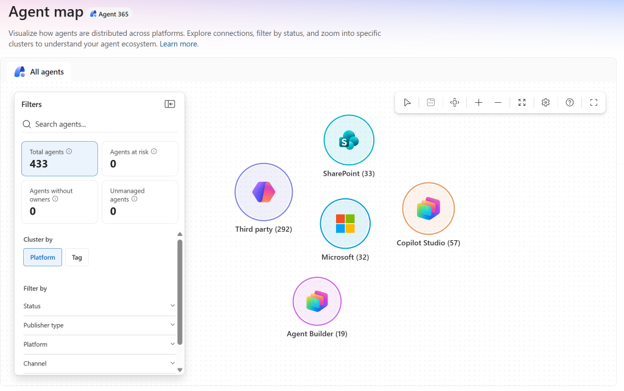Viewport: 624px width, 391px height.
Task: Click the search magnifier icon
Action: click(27, 124)
